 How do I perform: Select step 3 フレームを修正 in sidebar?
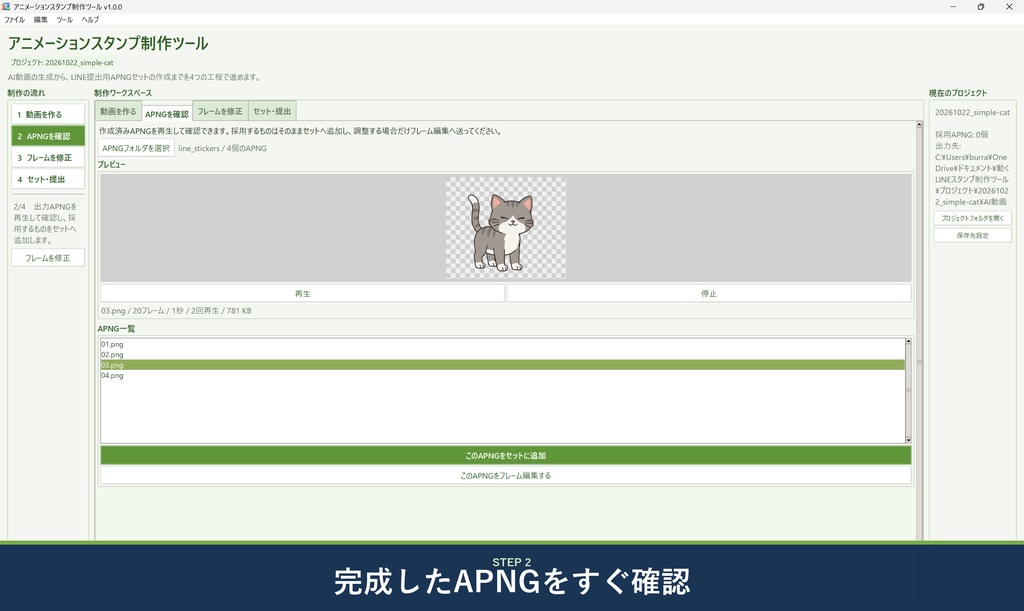[x=48, y=157]
